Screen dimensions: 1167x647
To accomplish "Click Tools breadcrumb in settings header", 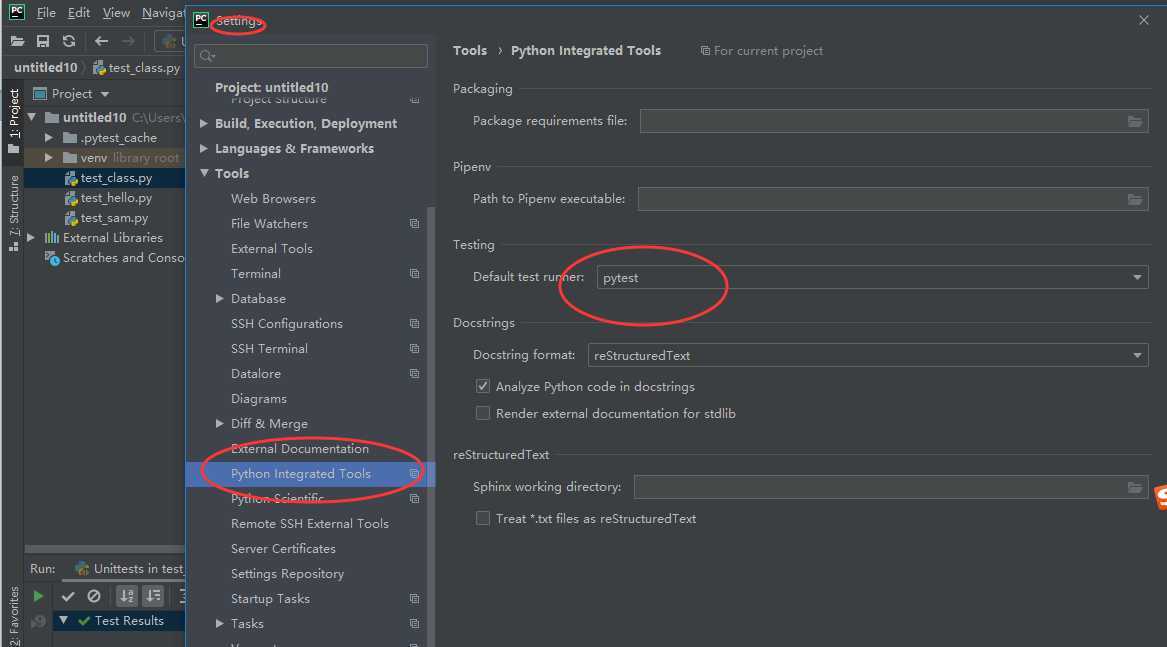I will [x=470, y=51].
